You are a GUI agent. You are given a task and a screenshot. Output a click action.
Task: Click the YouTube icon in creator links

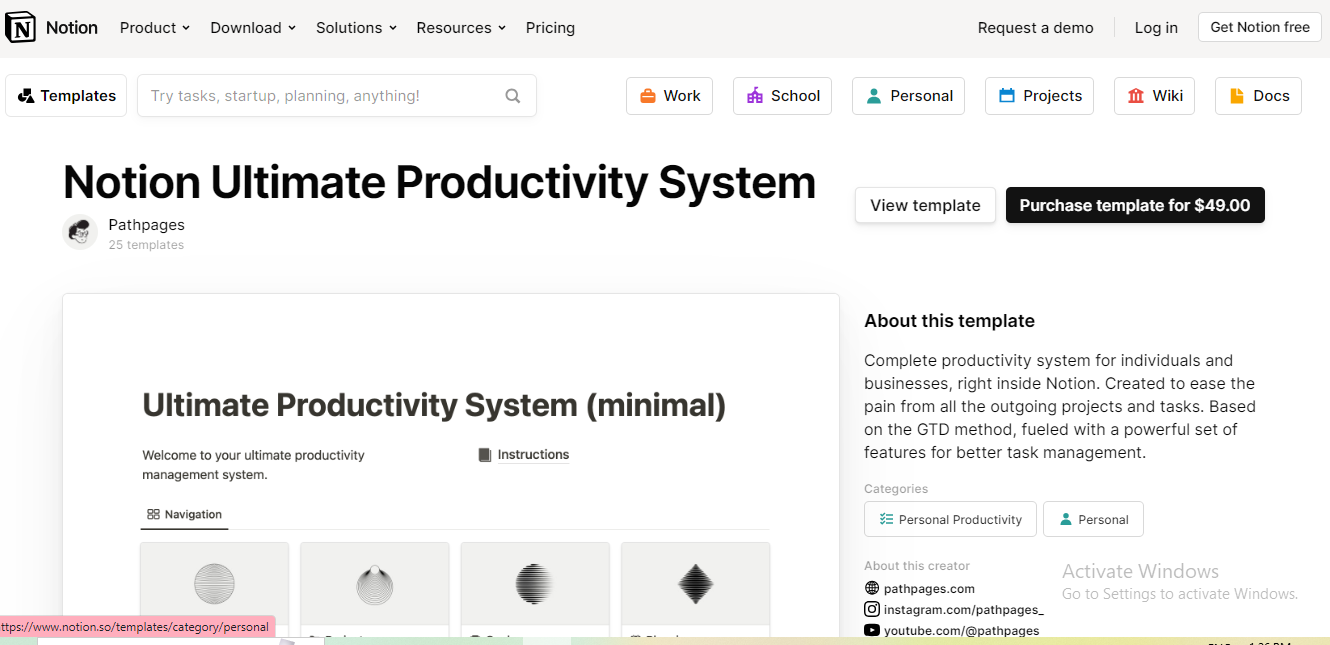pos(872,630)
